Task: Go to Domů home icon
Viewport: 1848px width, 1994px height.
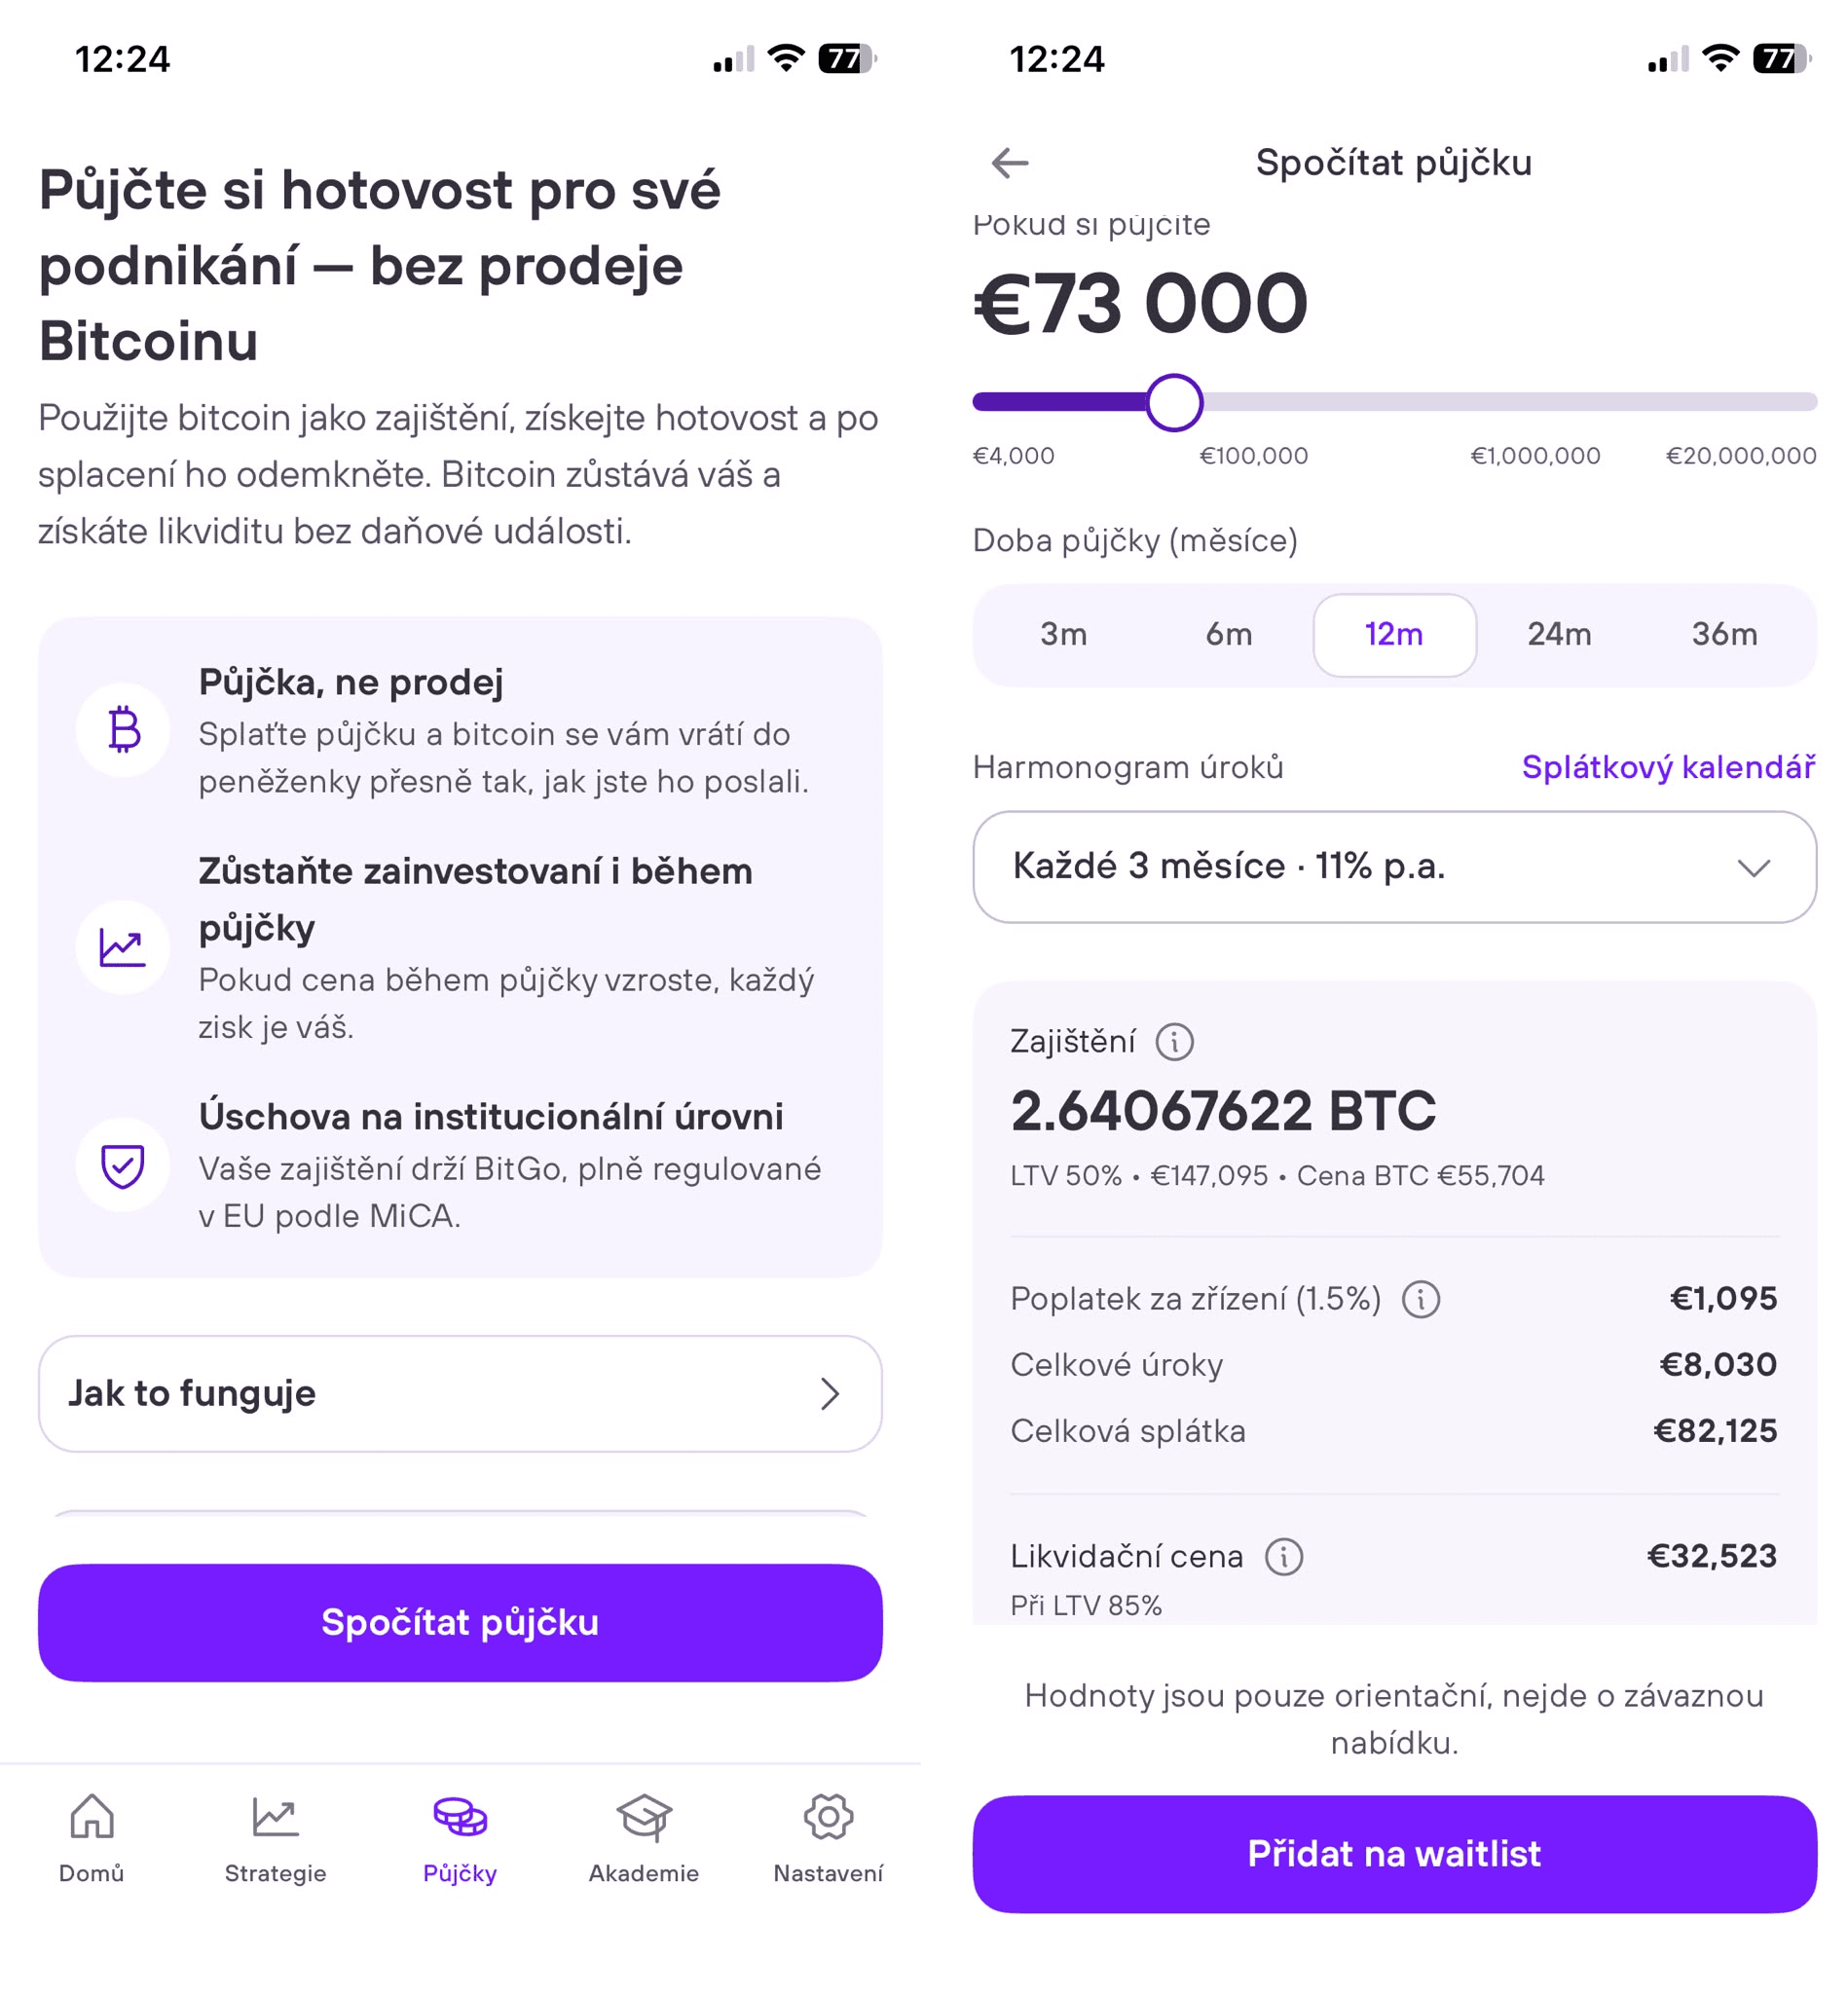Action: [92, 1816]
